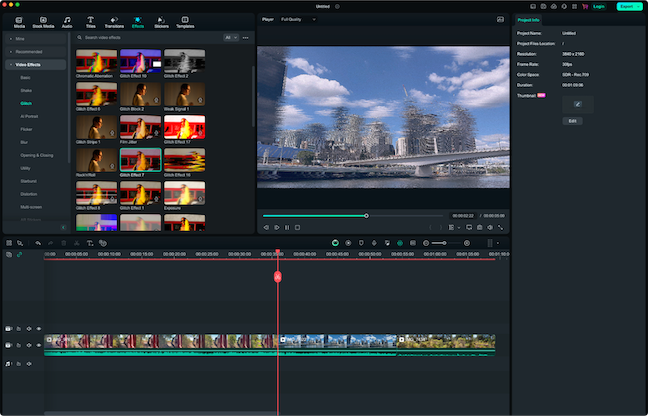
Task: Click the Export button
Action: tap(628, 6)
